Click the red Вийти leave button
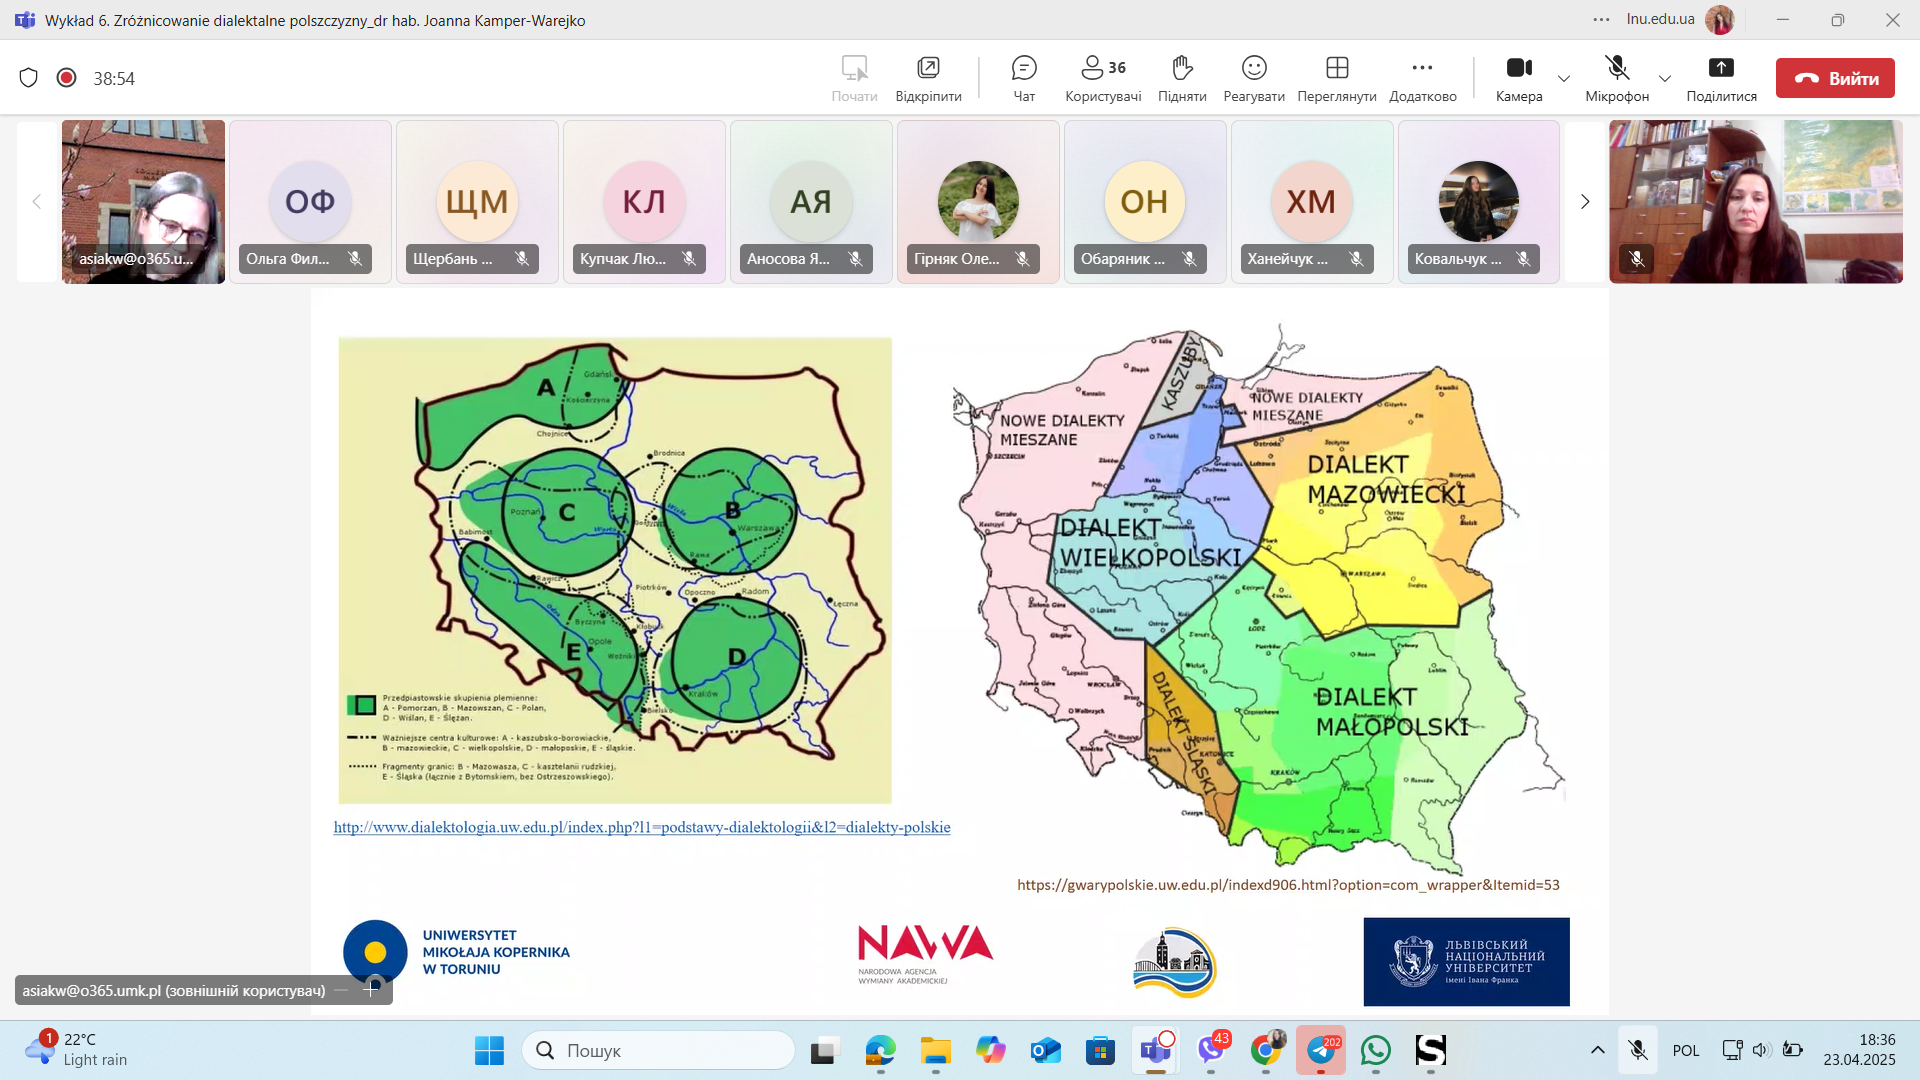 point(1835,78)
